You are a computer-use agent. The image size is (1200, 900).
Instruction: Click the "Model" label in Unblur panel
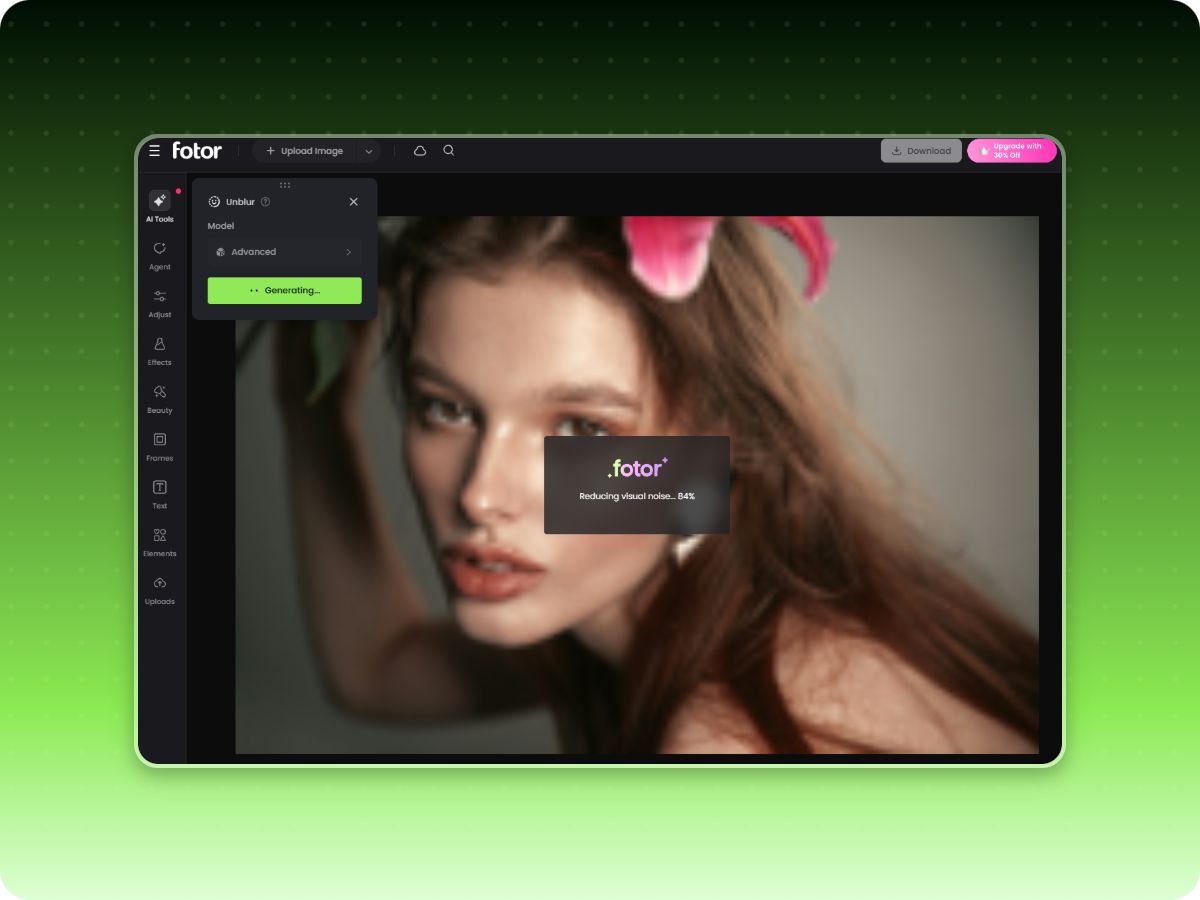pyautogui.click(x=221, y=226)
